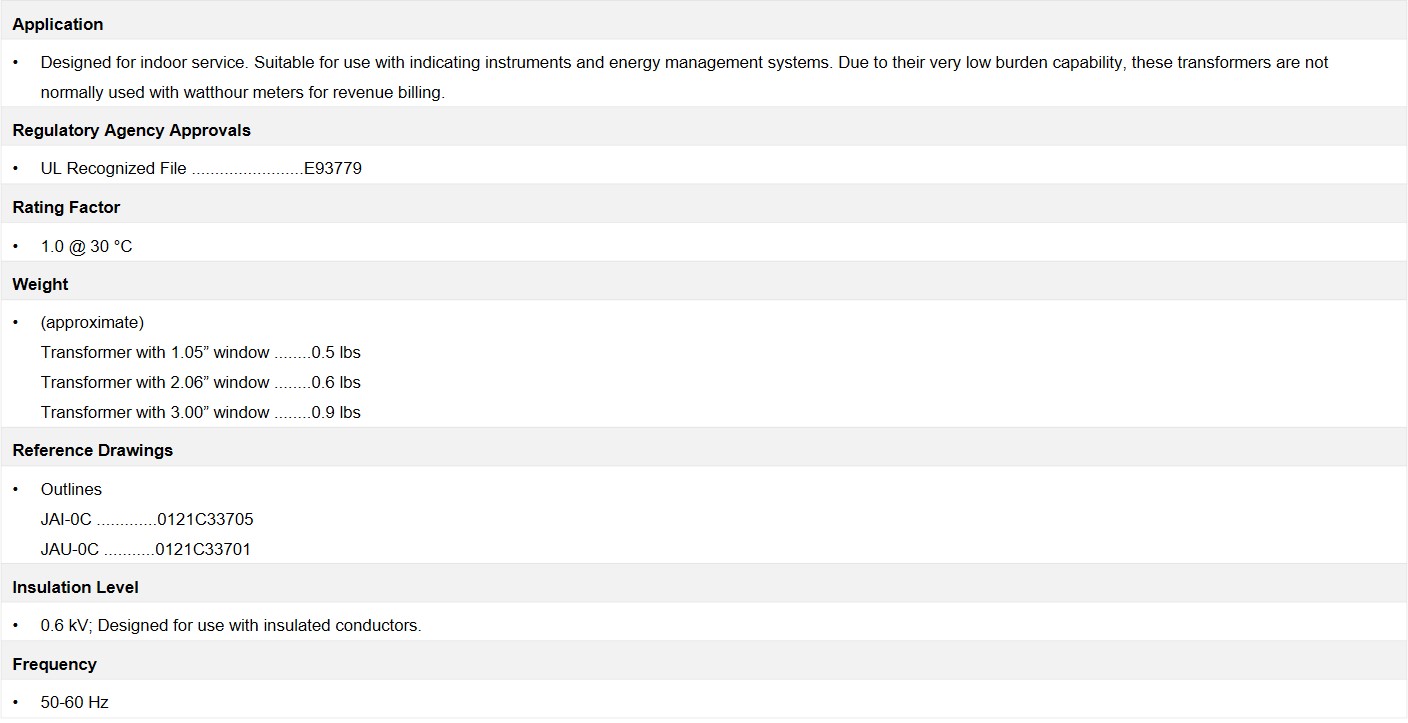
Task: Click the indoor service application description paragraph
Action: click(x=684, y=77)
